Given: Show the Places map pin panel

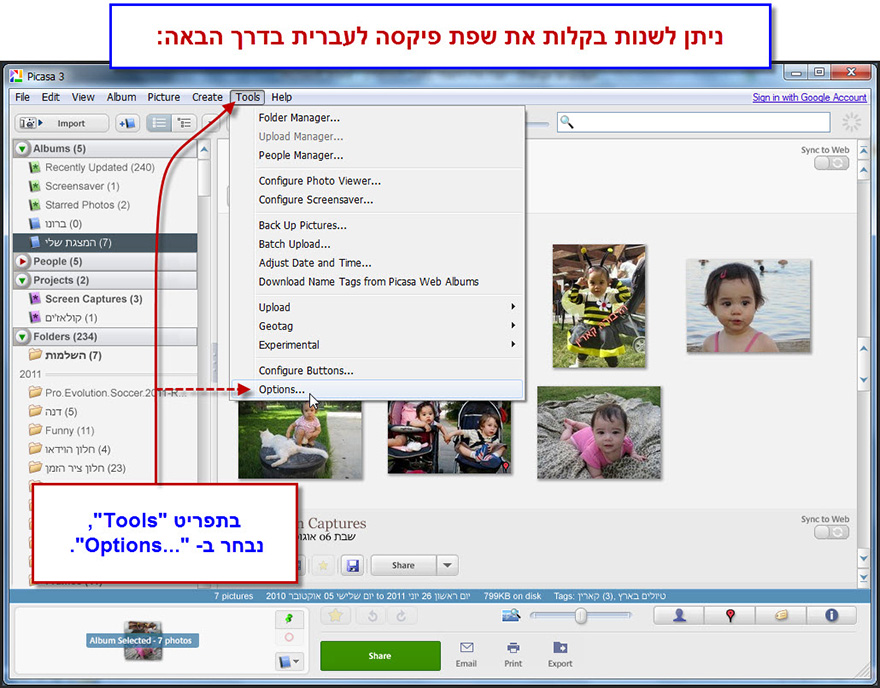Looking at the screenshot, I should coord(730,616).
